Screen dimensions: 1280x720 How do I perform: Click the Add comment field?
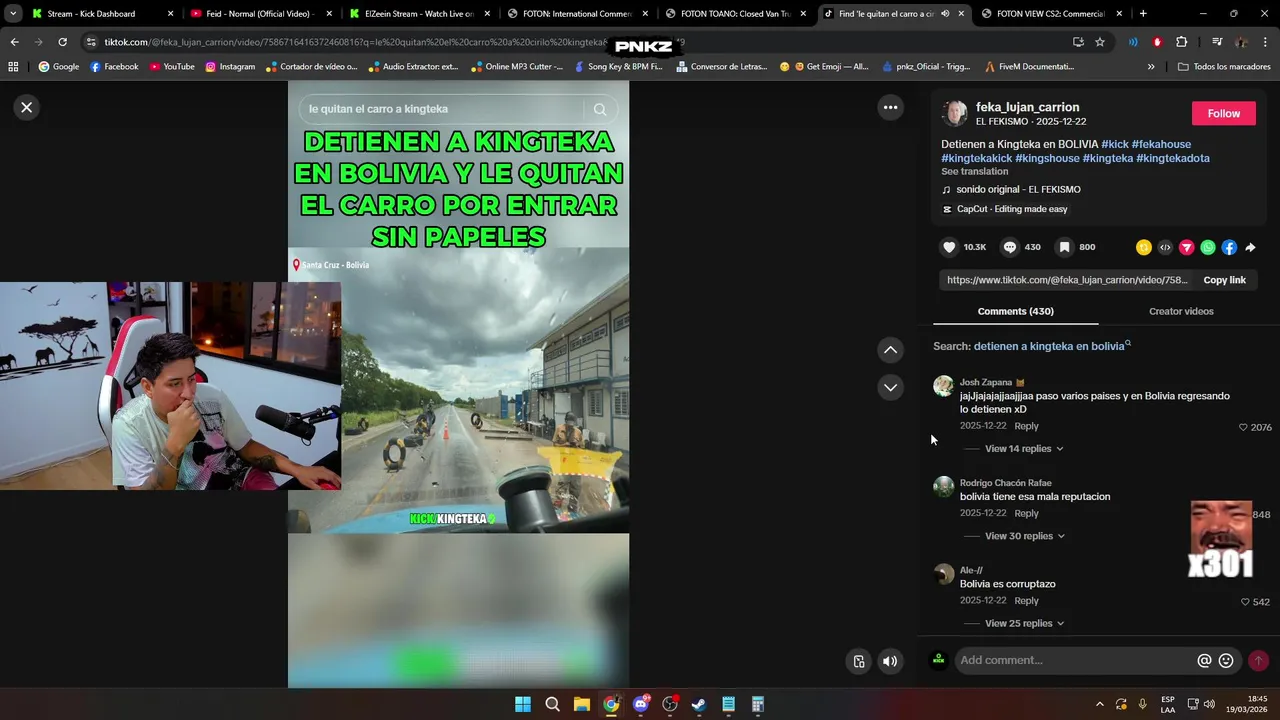(x=1075, y=660)
